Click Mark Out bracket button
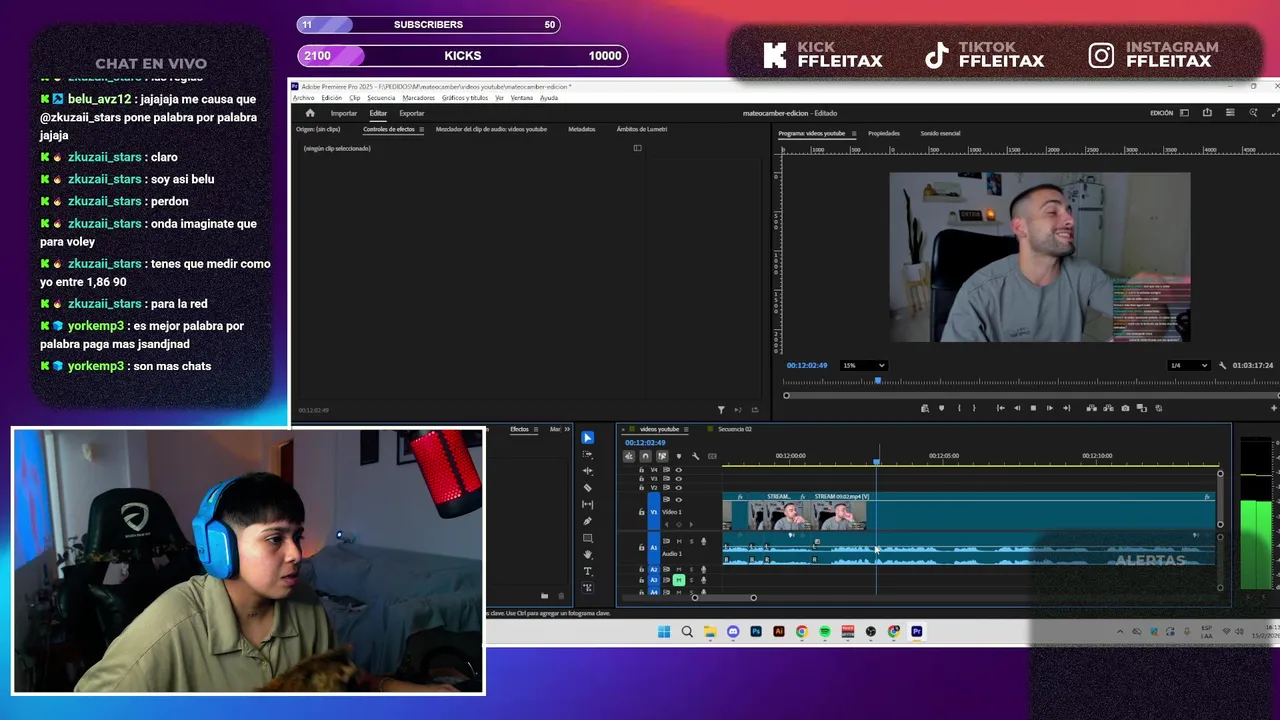 click(x=974, y=408)
